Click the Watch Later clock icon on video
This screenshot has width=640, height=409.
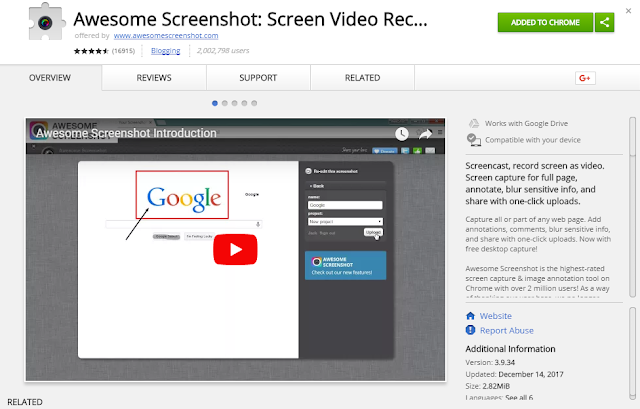[x=402, y=133]
